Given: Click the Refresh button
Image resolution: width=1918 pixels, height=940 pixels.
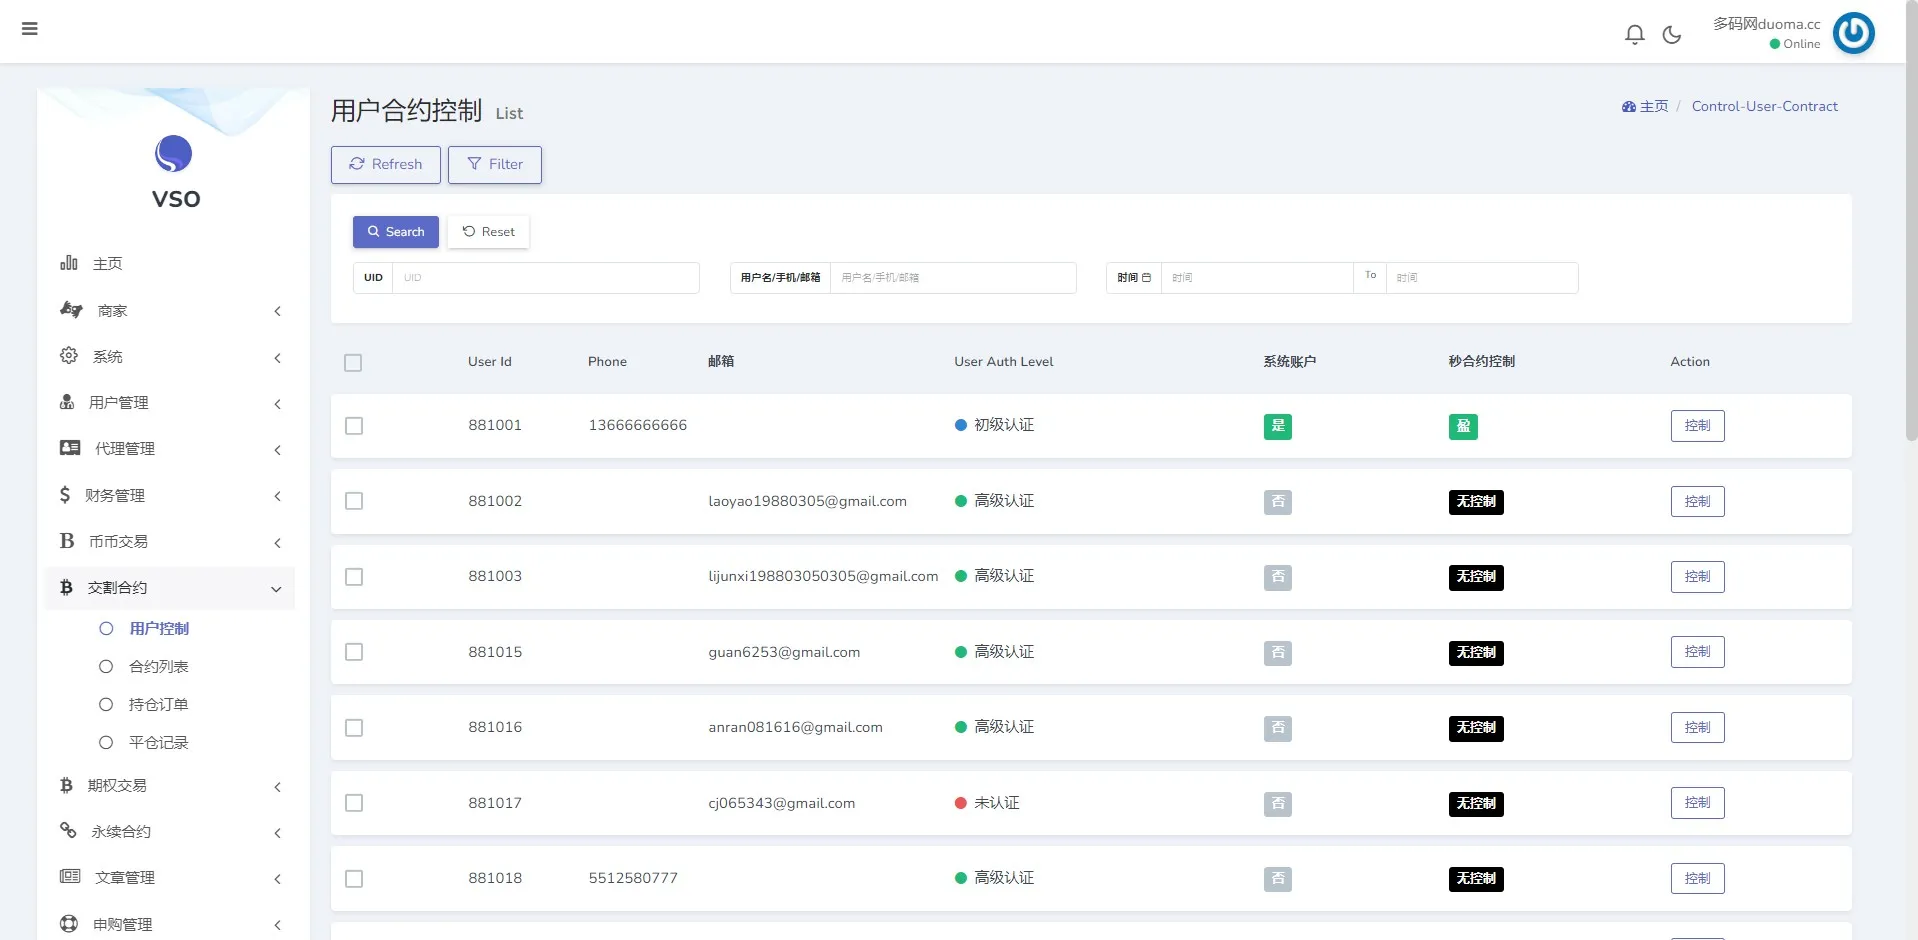Looking at the screenshot, I should tap(385, 165).
